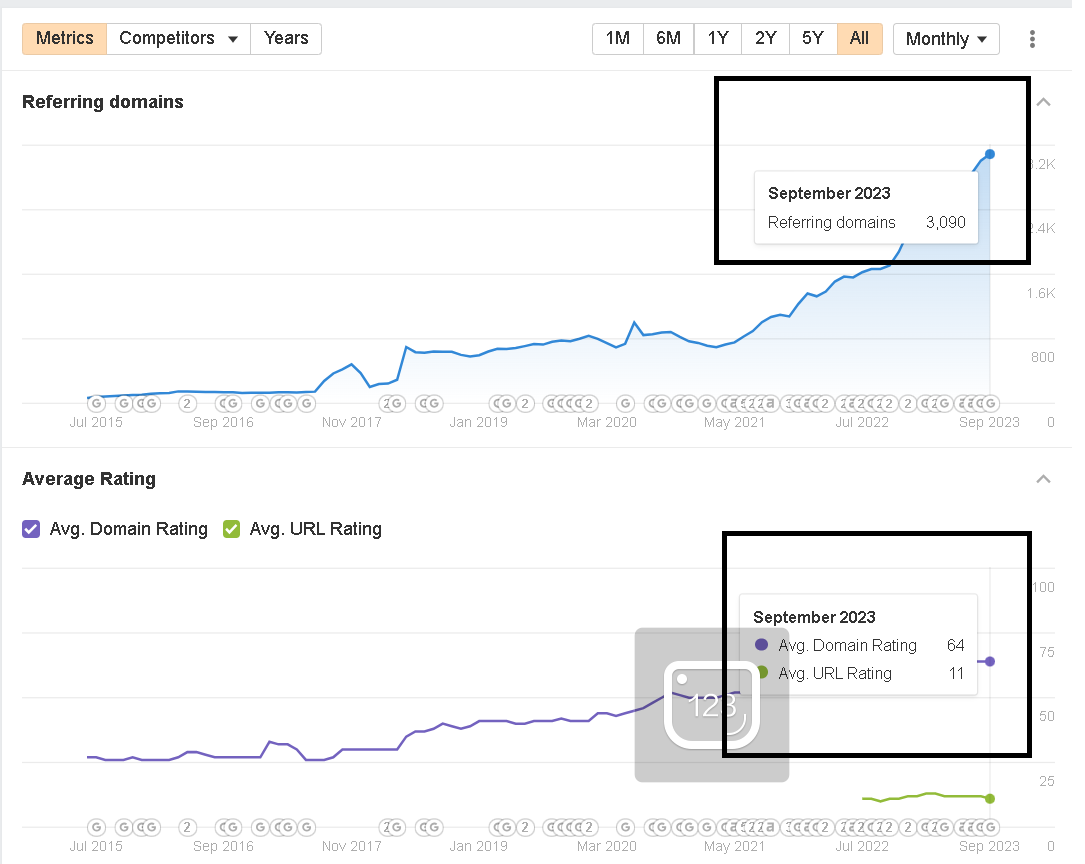Image resolution: width=1085 pixels, height=864 pixels.
Task: Click the '2' Google update marker near Sep 2016
Action: (187, 404)
